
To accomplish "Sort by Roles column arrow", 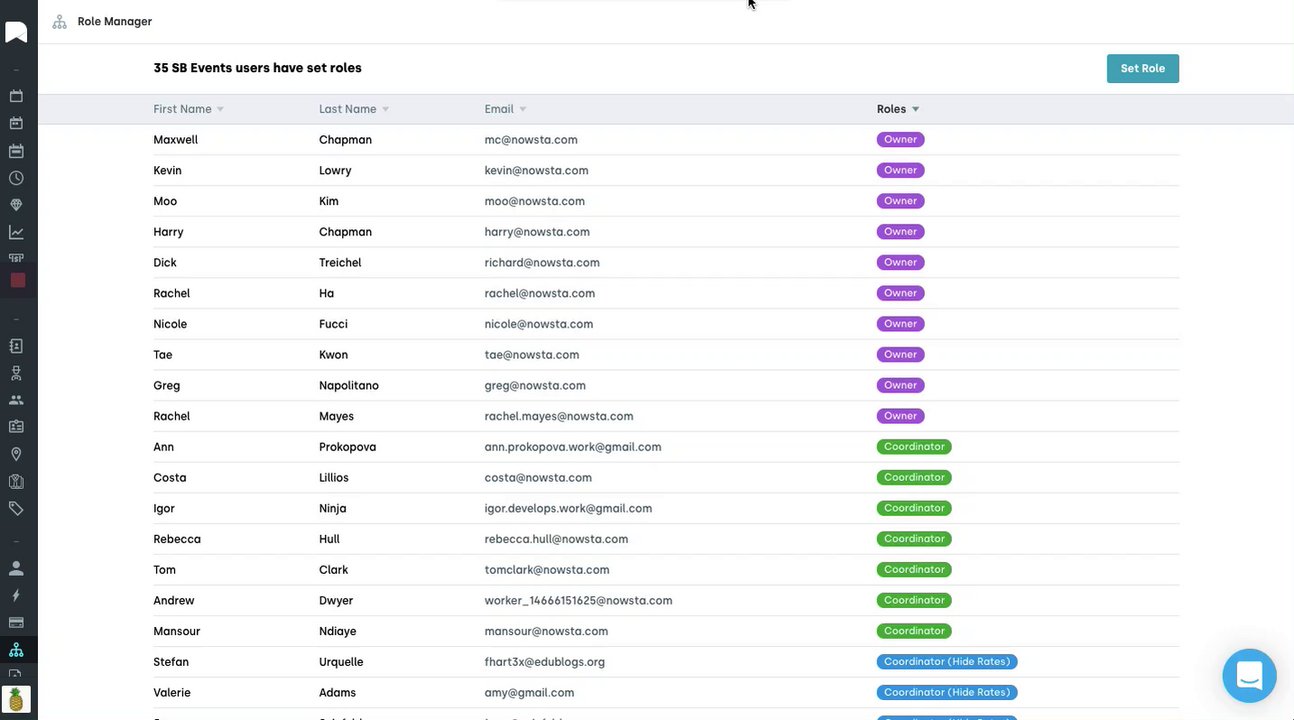I will (x=915, y=109).
